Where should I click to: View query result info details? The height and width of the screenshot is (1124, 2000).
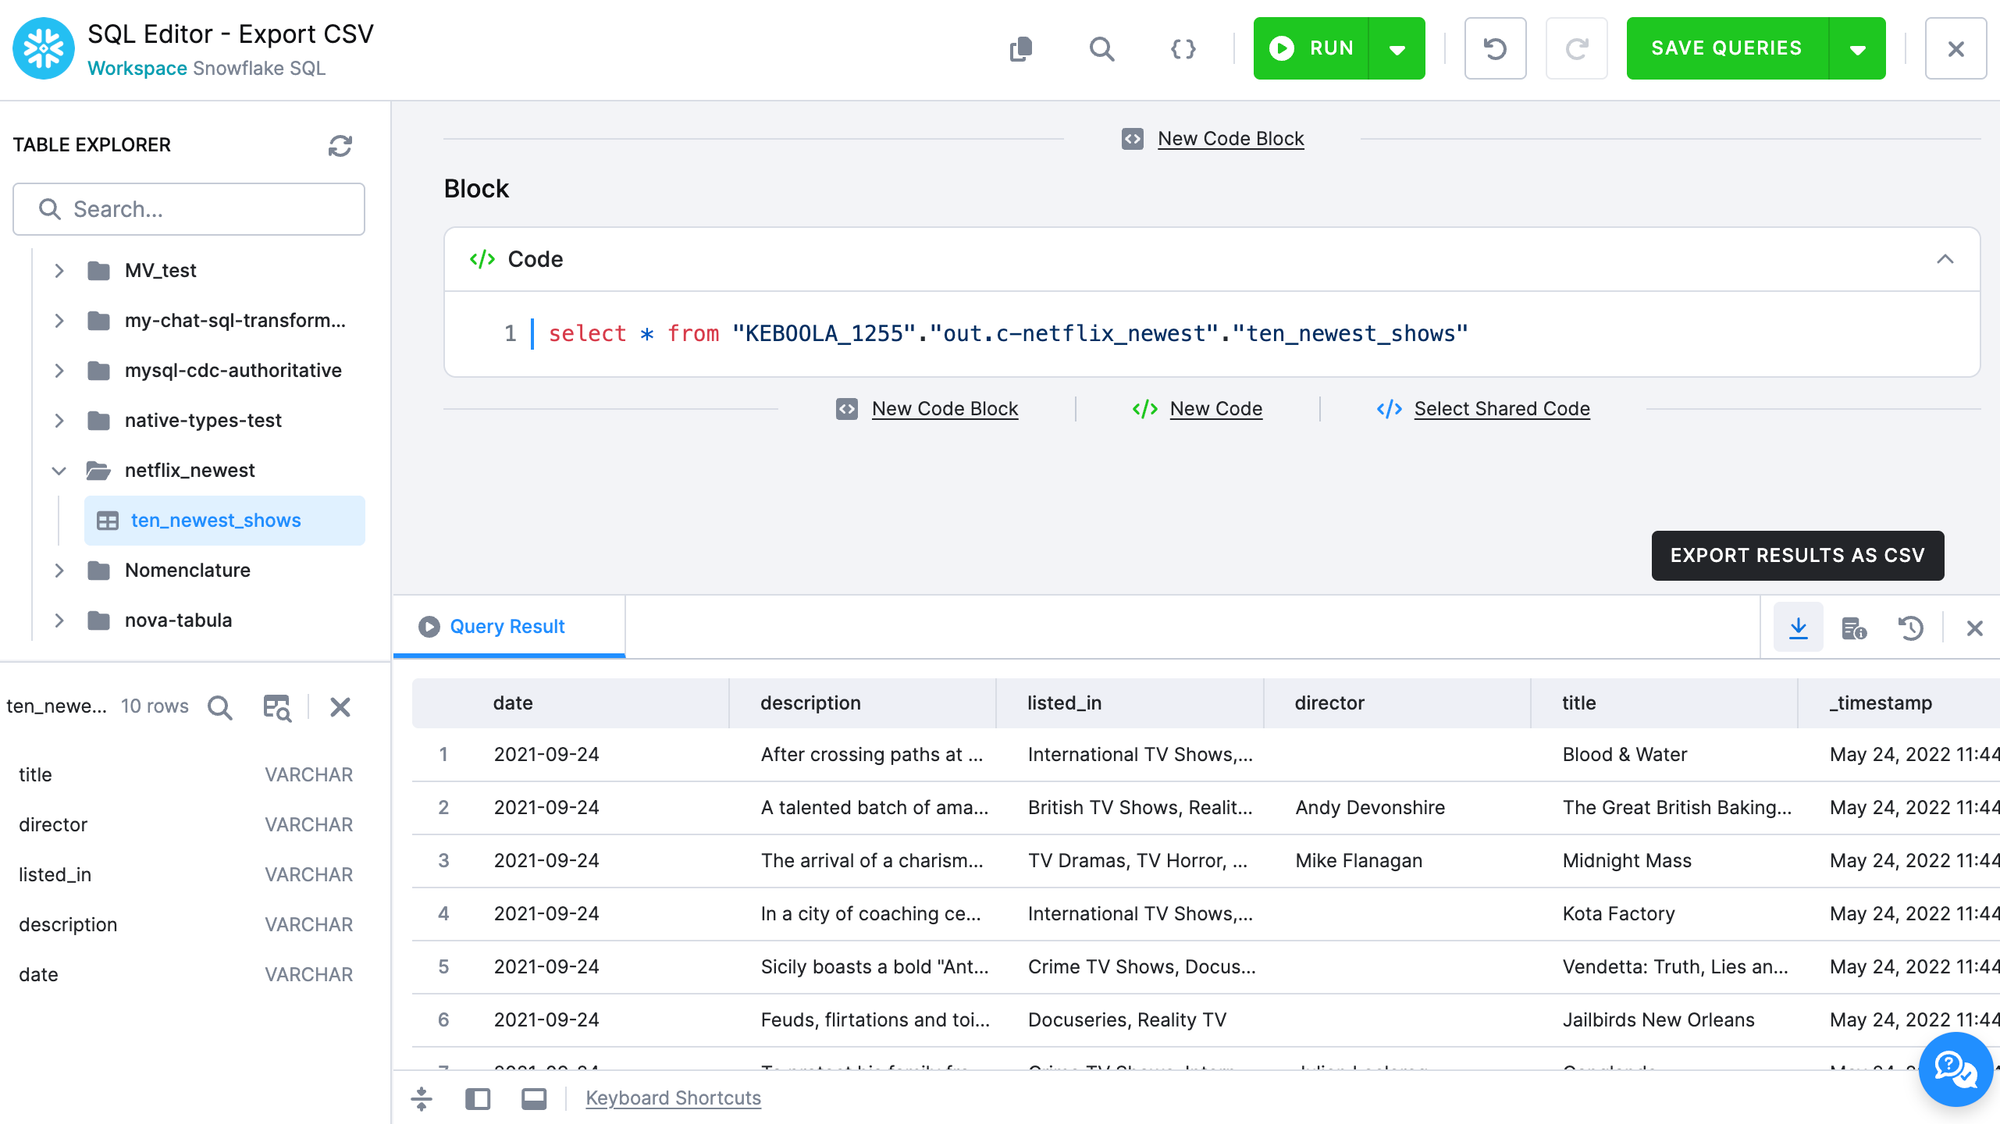tap(1855, 627)
